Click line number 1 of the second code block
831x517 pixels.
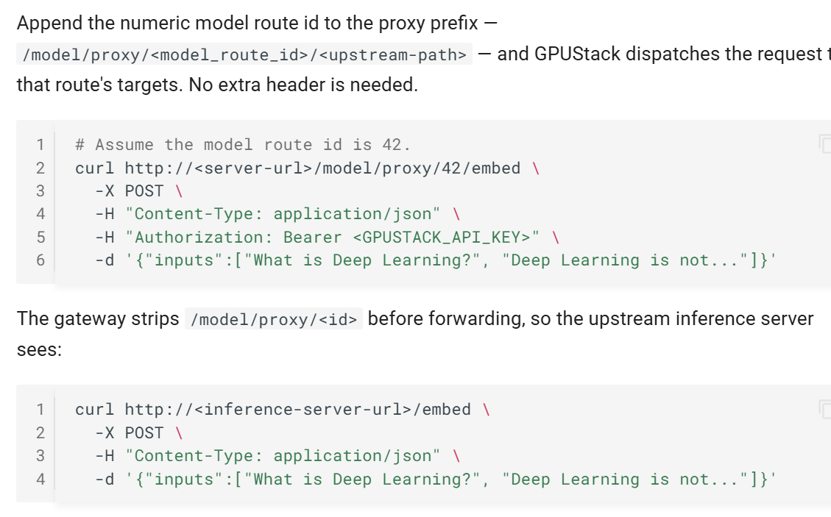pyautogui.click(x=40, y=409)
